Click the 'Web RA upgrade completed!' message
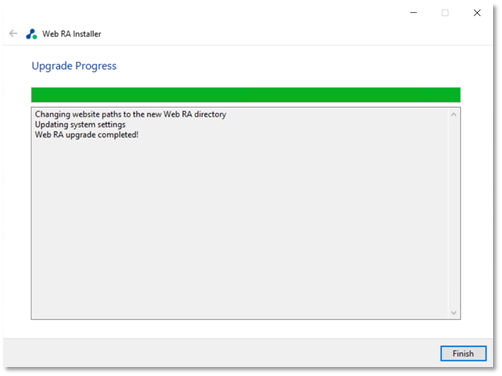This screenshot has height=376, width=502. tap(87, 135)
